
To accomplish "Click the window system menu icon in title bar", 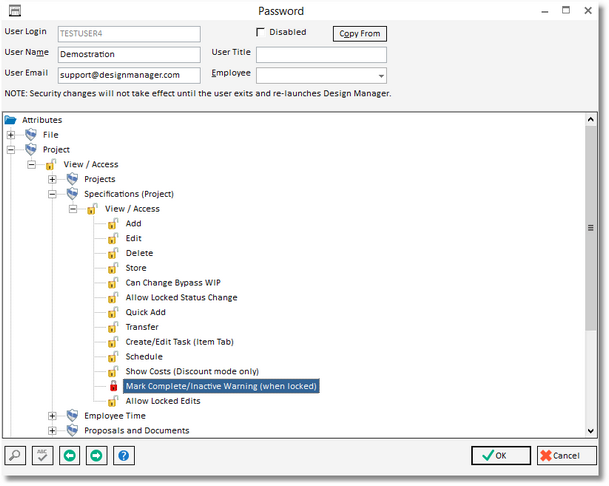I will [15, 10].
